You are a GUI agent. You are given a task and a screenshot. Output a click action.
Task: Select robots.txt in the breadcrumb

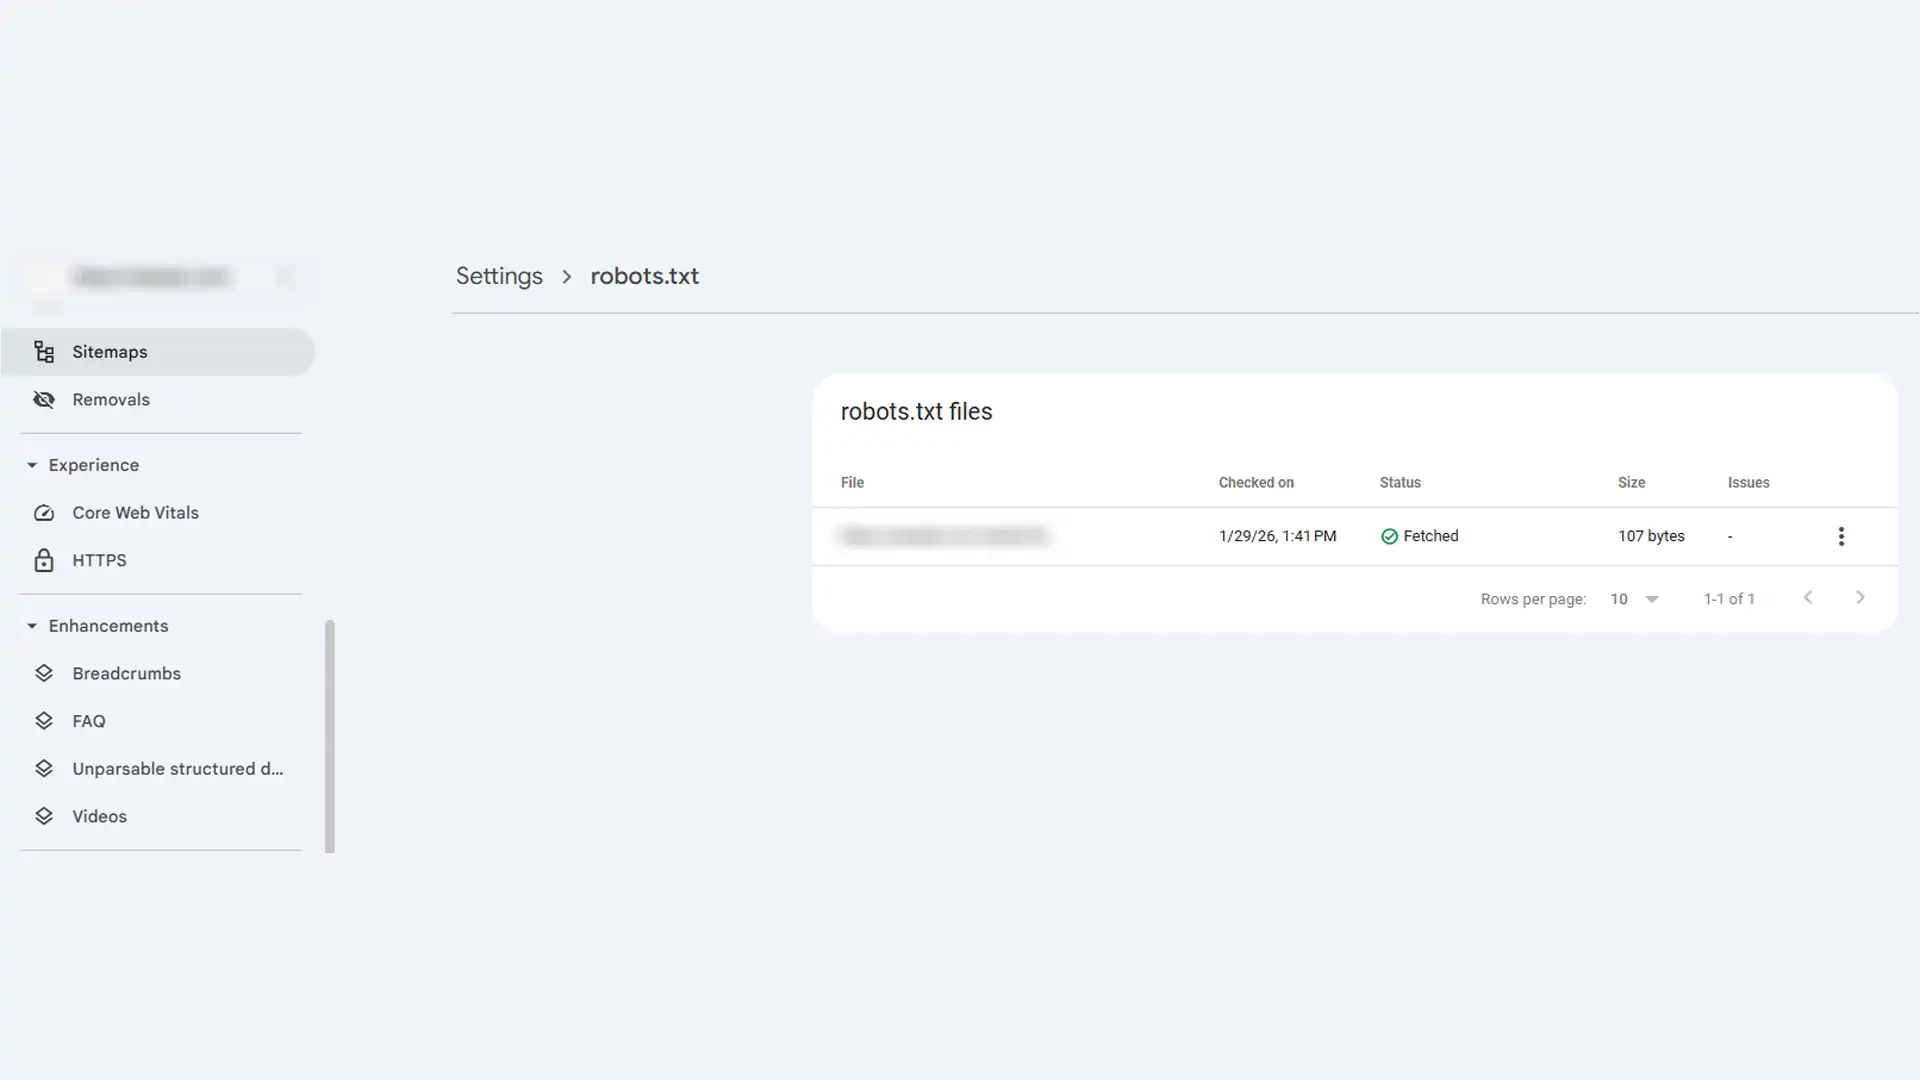click(x=644, y=276)
